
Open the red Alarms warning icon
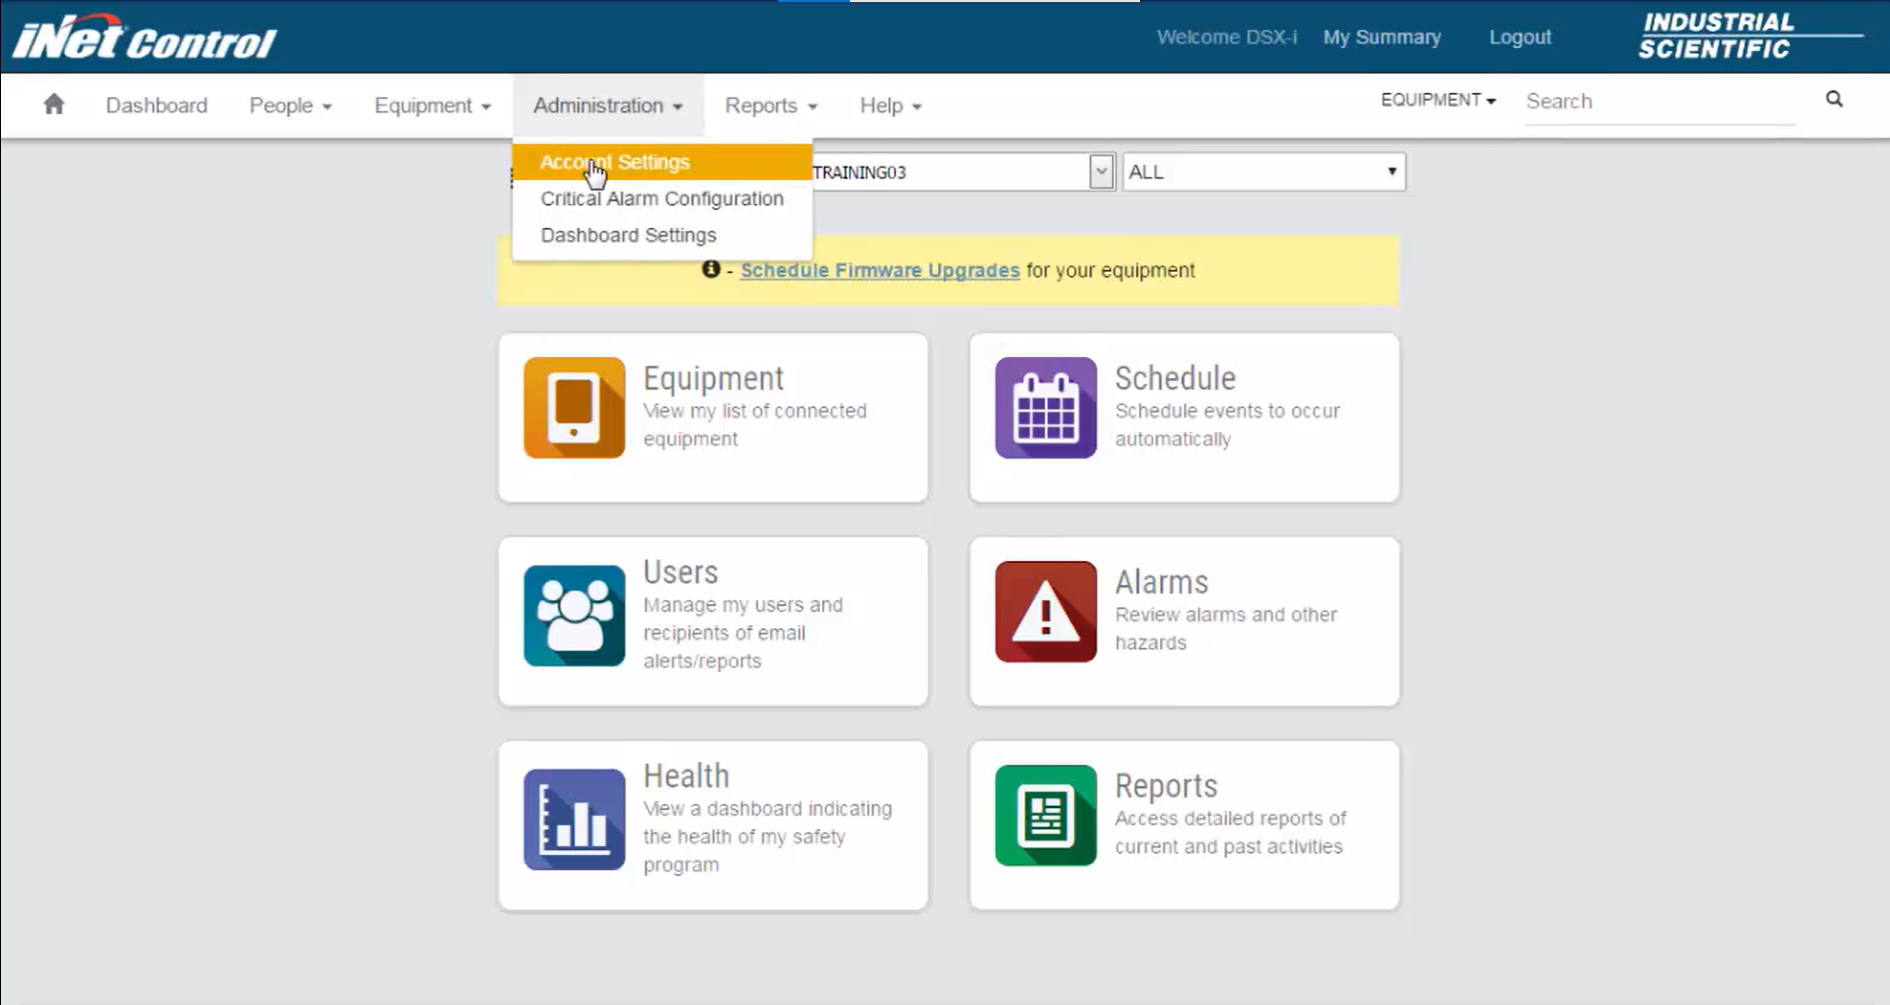coord(1045,611)
